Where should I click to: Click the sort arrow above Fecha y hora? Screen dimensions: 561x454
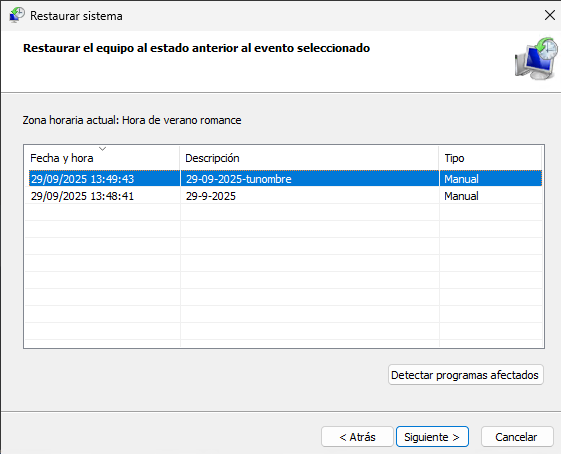[103, 148]
